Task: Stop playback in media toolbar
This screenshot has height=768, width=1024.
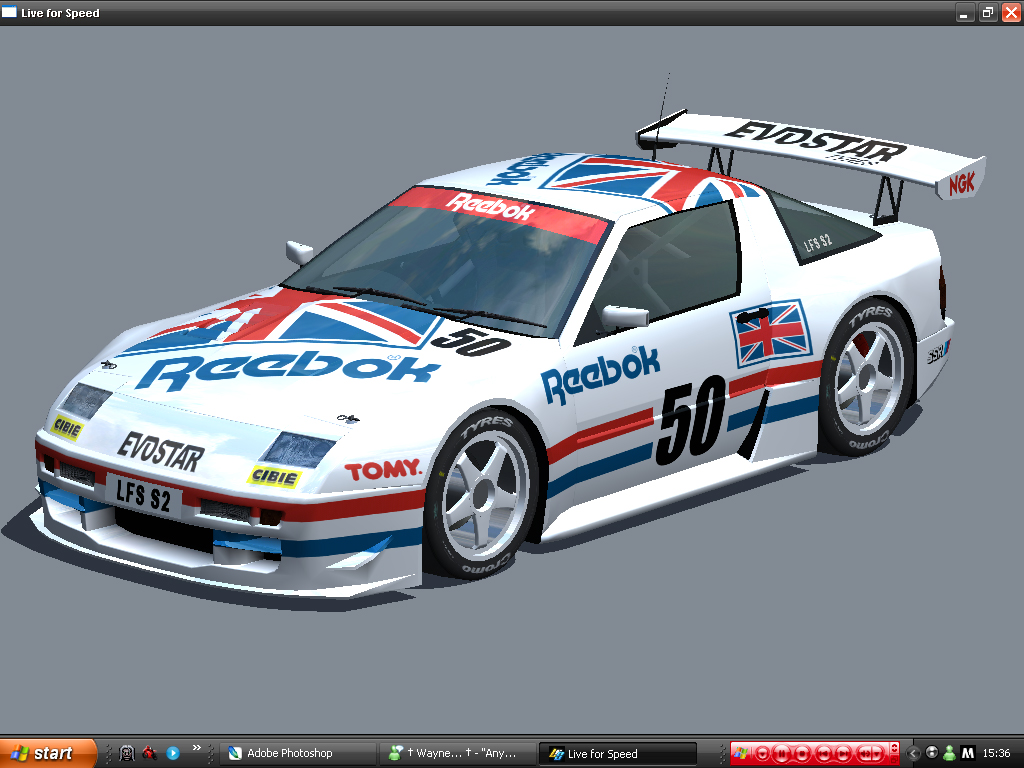Action: pos(802,754)
